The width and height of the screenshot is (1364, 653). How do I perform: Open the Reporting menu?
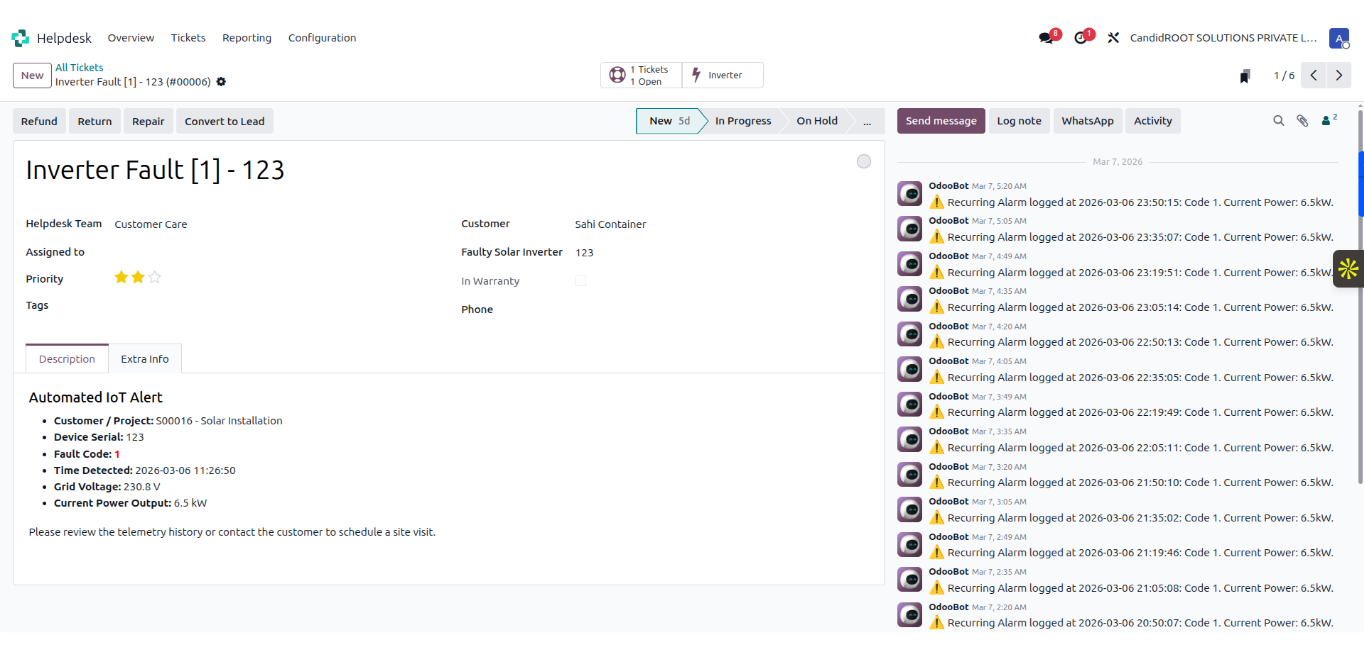tap(247, 38)
